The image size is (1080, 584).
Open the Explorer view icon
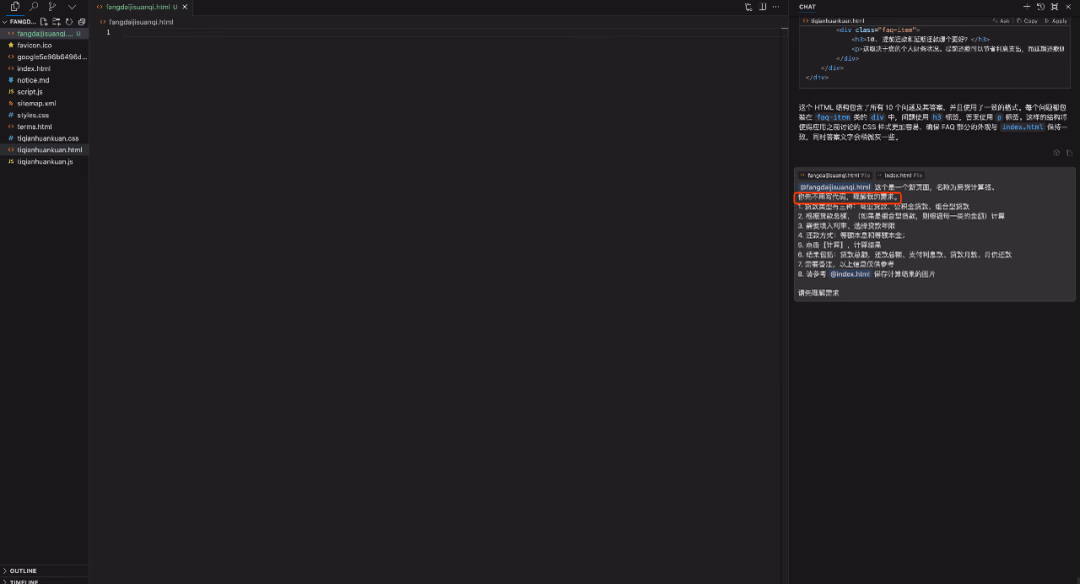[14, 6]
